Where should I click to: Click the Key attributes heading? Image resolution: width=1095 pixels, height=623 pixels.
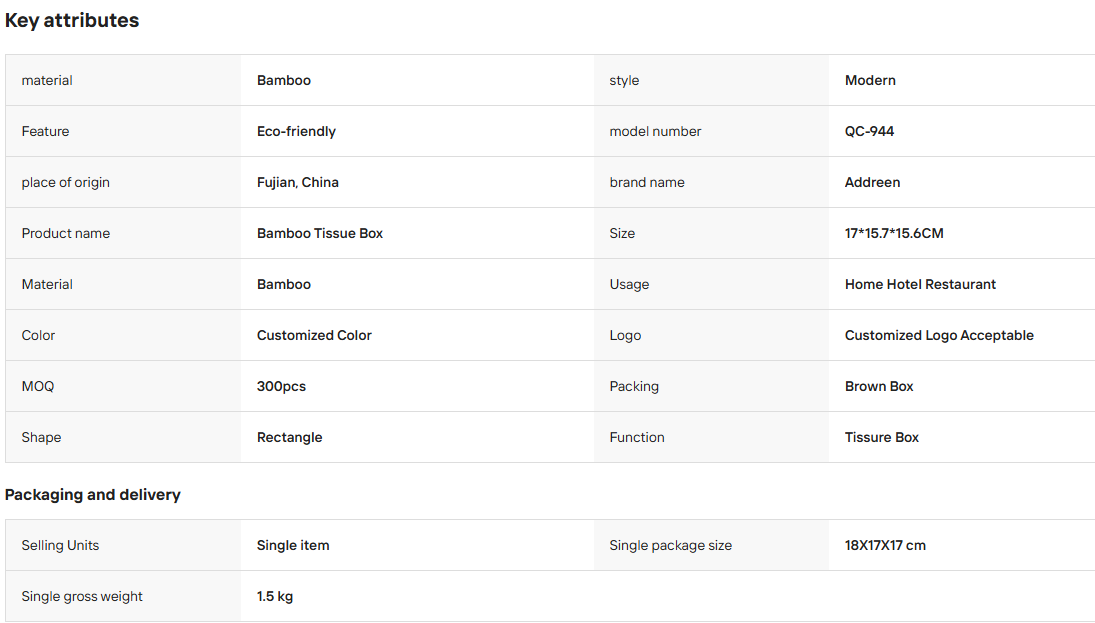point(72,21)
